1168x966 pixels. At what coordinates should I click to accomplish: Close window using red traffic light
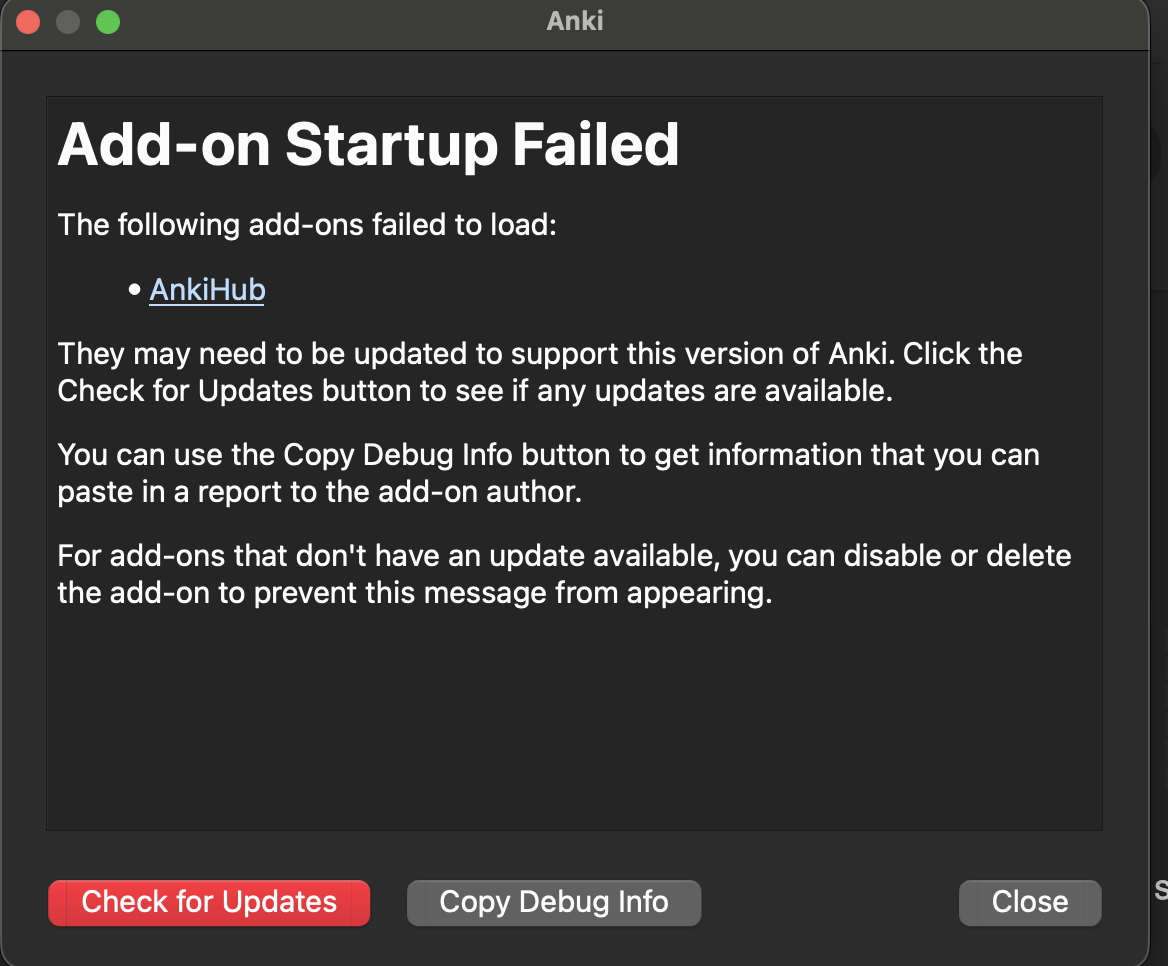pos(28,22)
